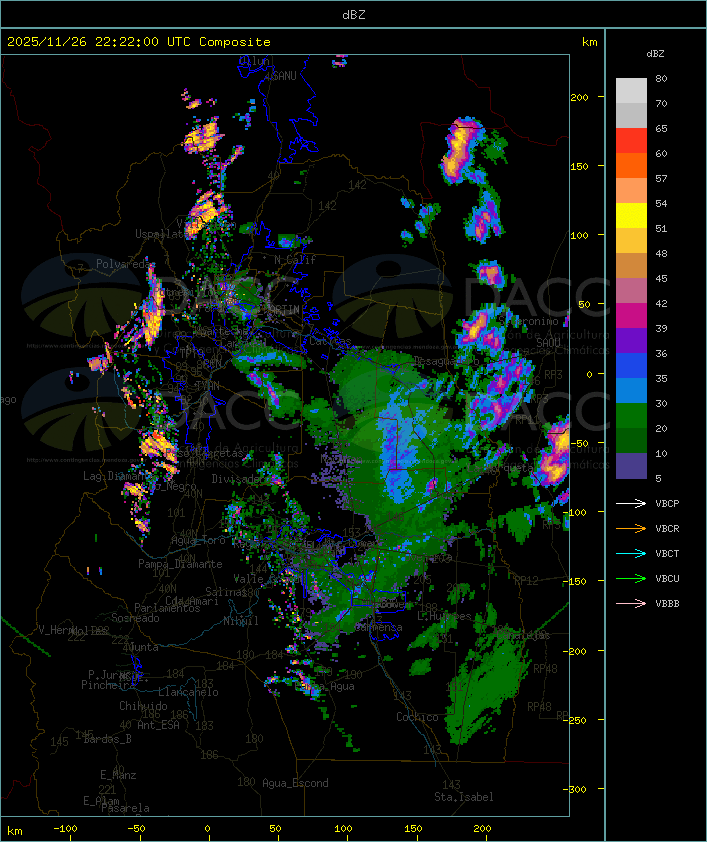The height and width of the screenshot is (842, 707).
Task: Click the Llancanelo place label
Action: pyautogui.click(x=188, y=692)
